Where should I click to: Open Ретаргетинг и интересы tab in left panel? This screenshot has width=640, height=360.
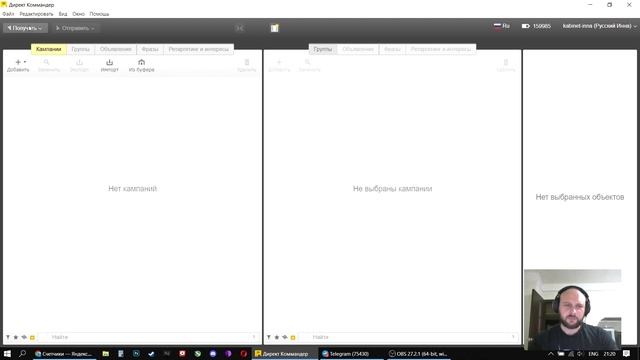pyautogui.click(x=198, y=49)
